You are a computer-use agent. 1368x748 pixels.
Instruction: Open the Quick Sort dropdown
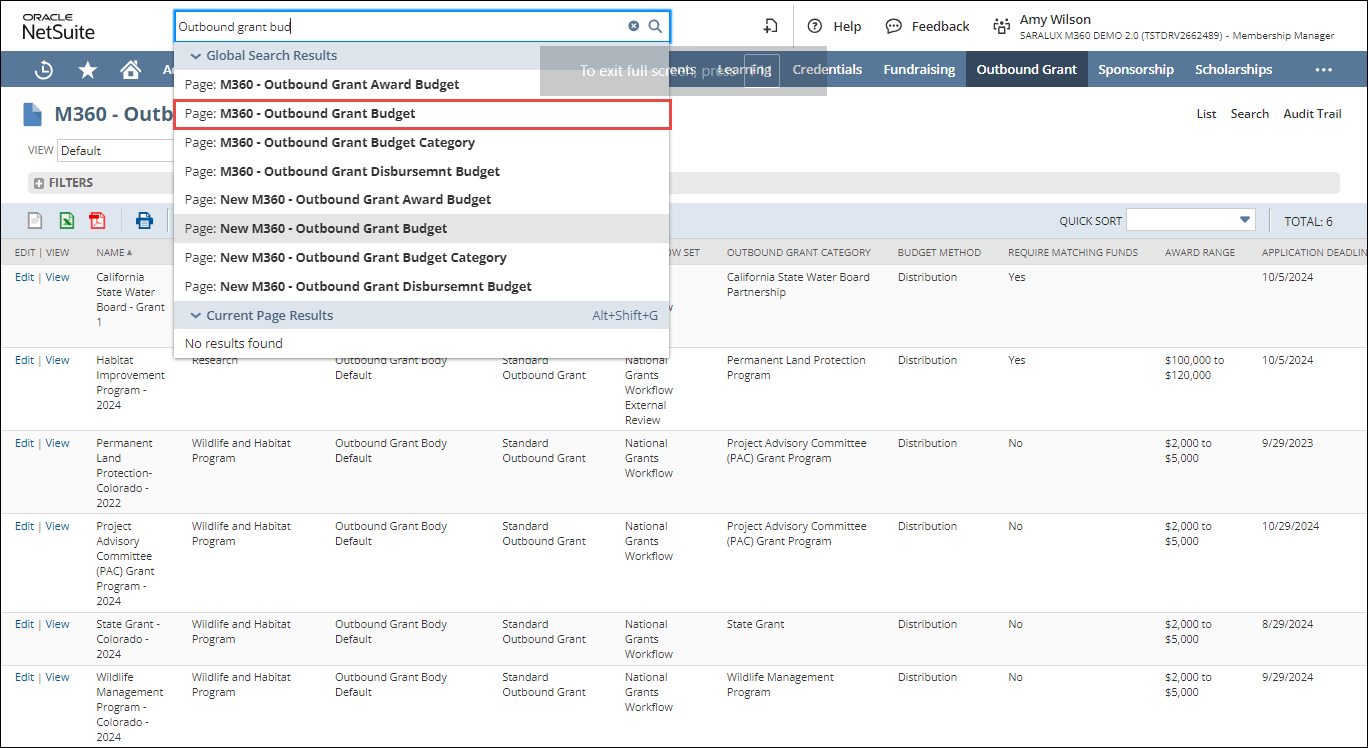[x=1245, y=220]
